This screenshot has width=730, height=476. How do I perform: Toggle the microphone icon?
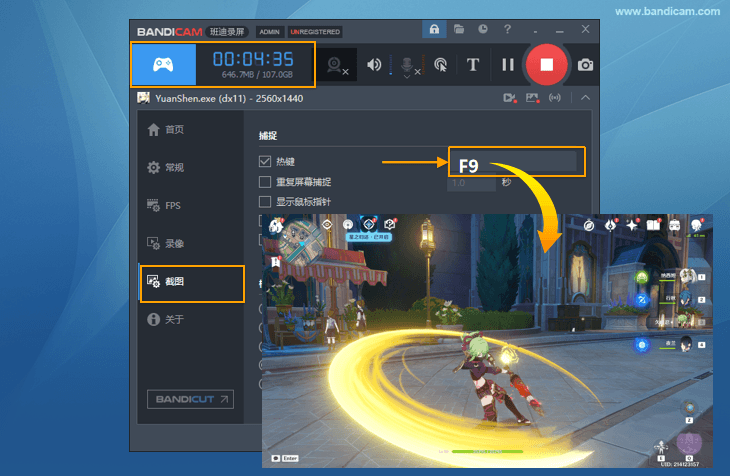click(407, 65)
